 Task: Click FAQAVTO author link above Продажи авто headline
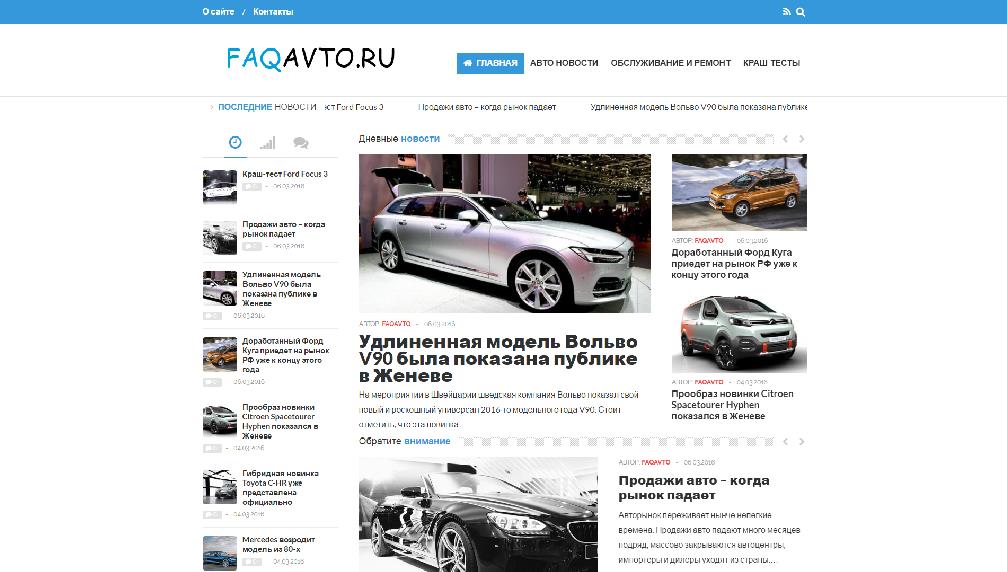click(x=655, y=462)
